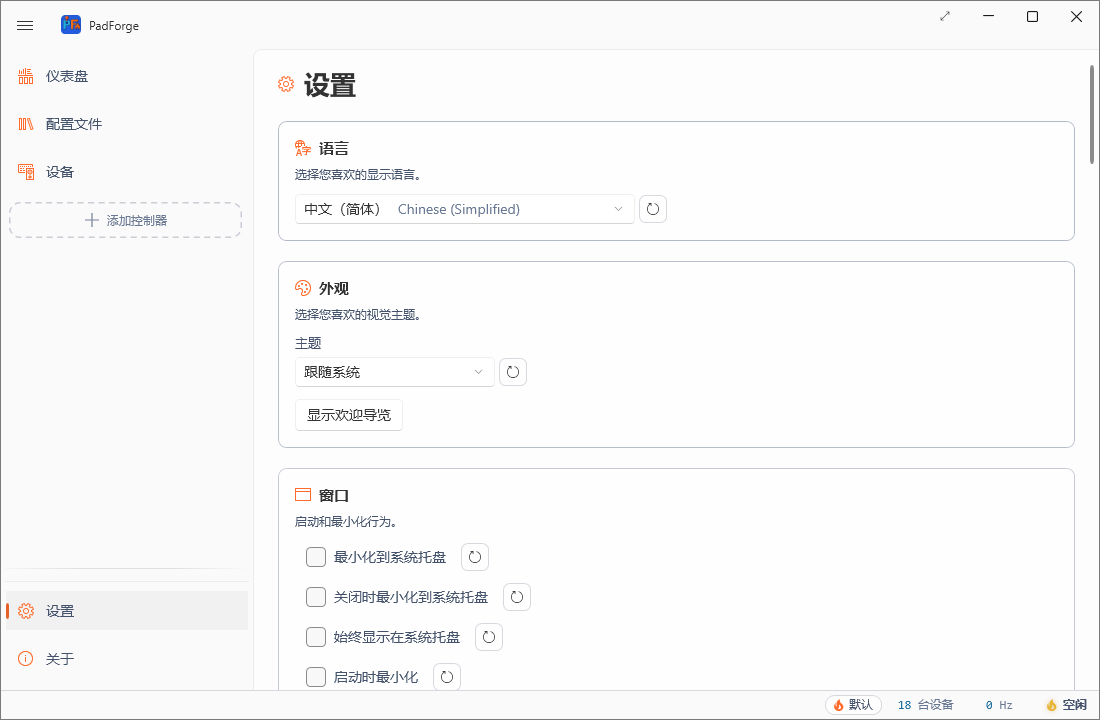This screenshot has width=1100, height=720.
Task: Click the 窗口 section heading
Action: [x=334, y=495]
